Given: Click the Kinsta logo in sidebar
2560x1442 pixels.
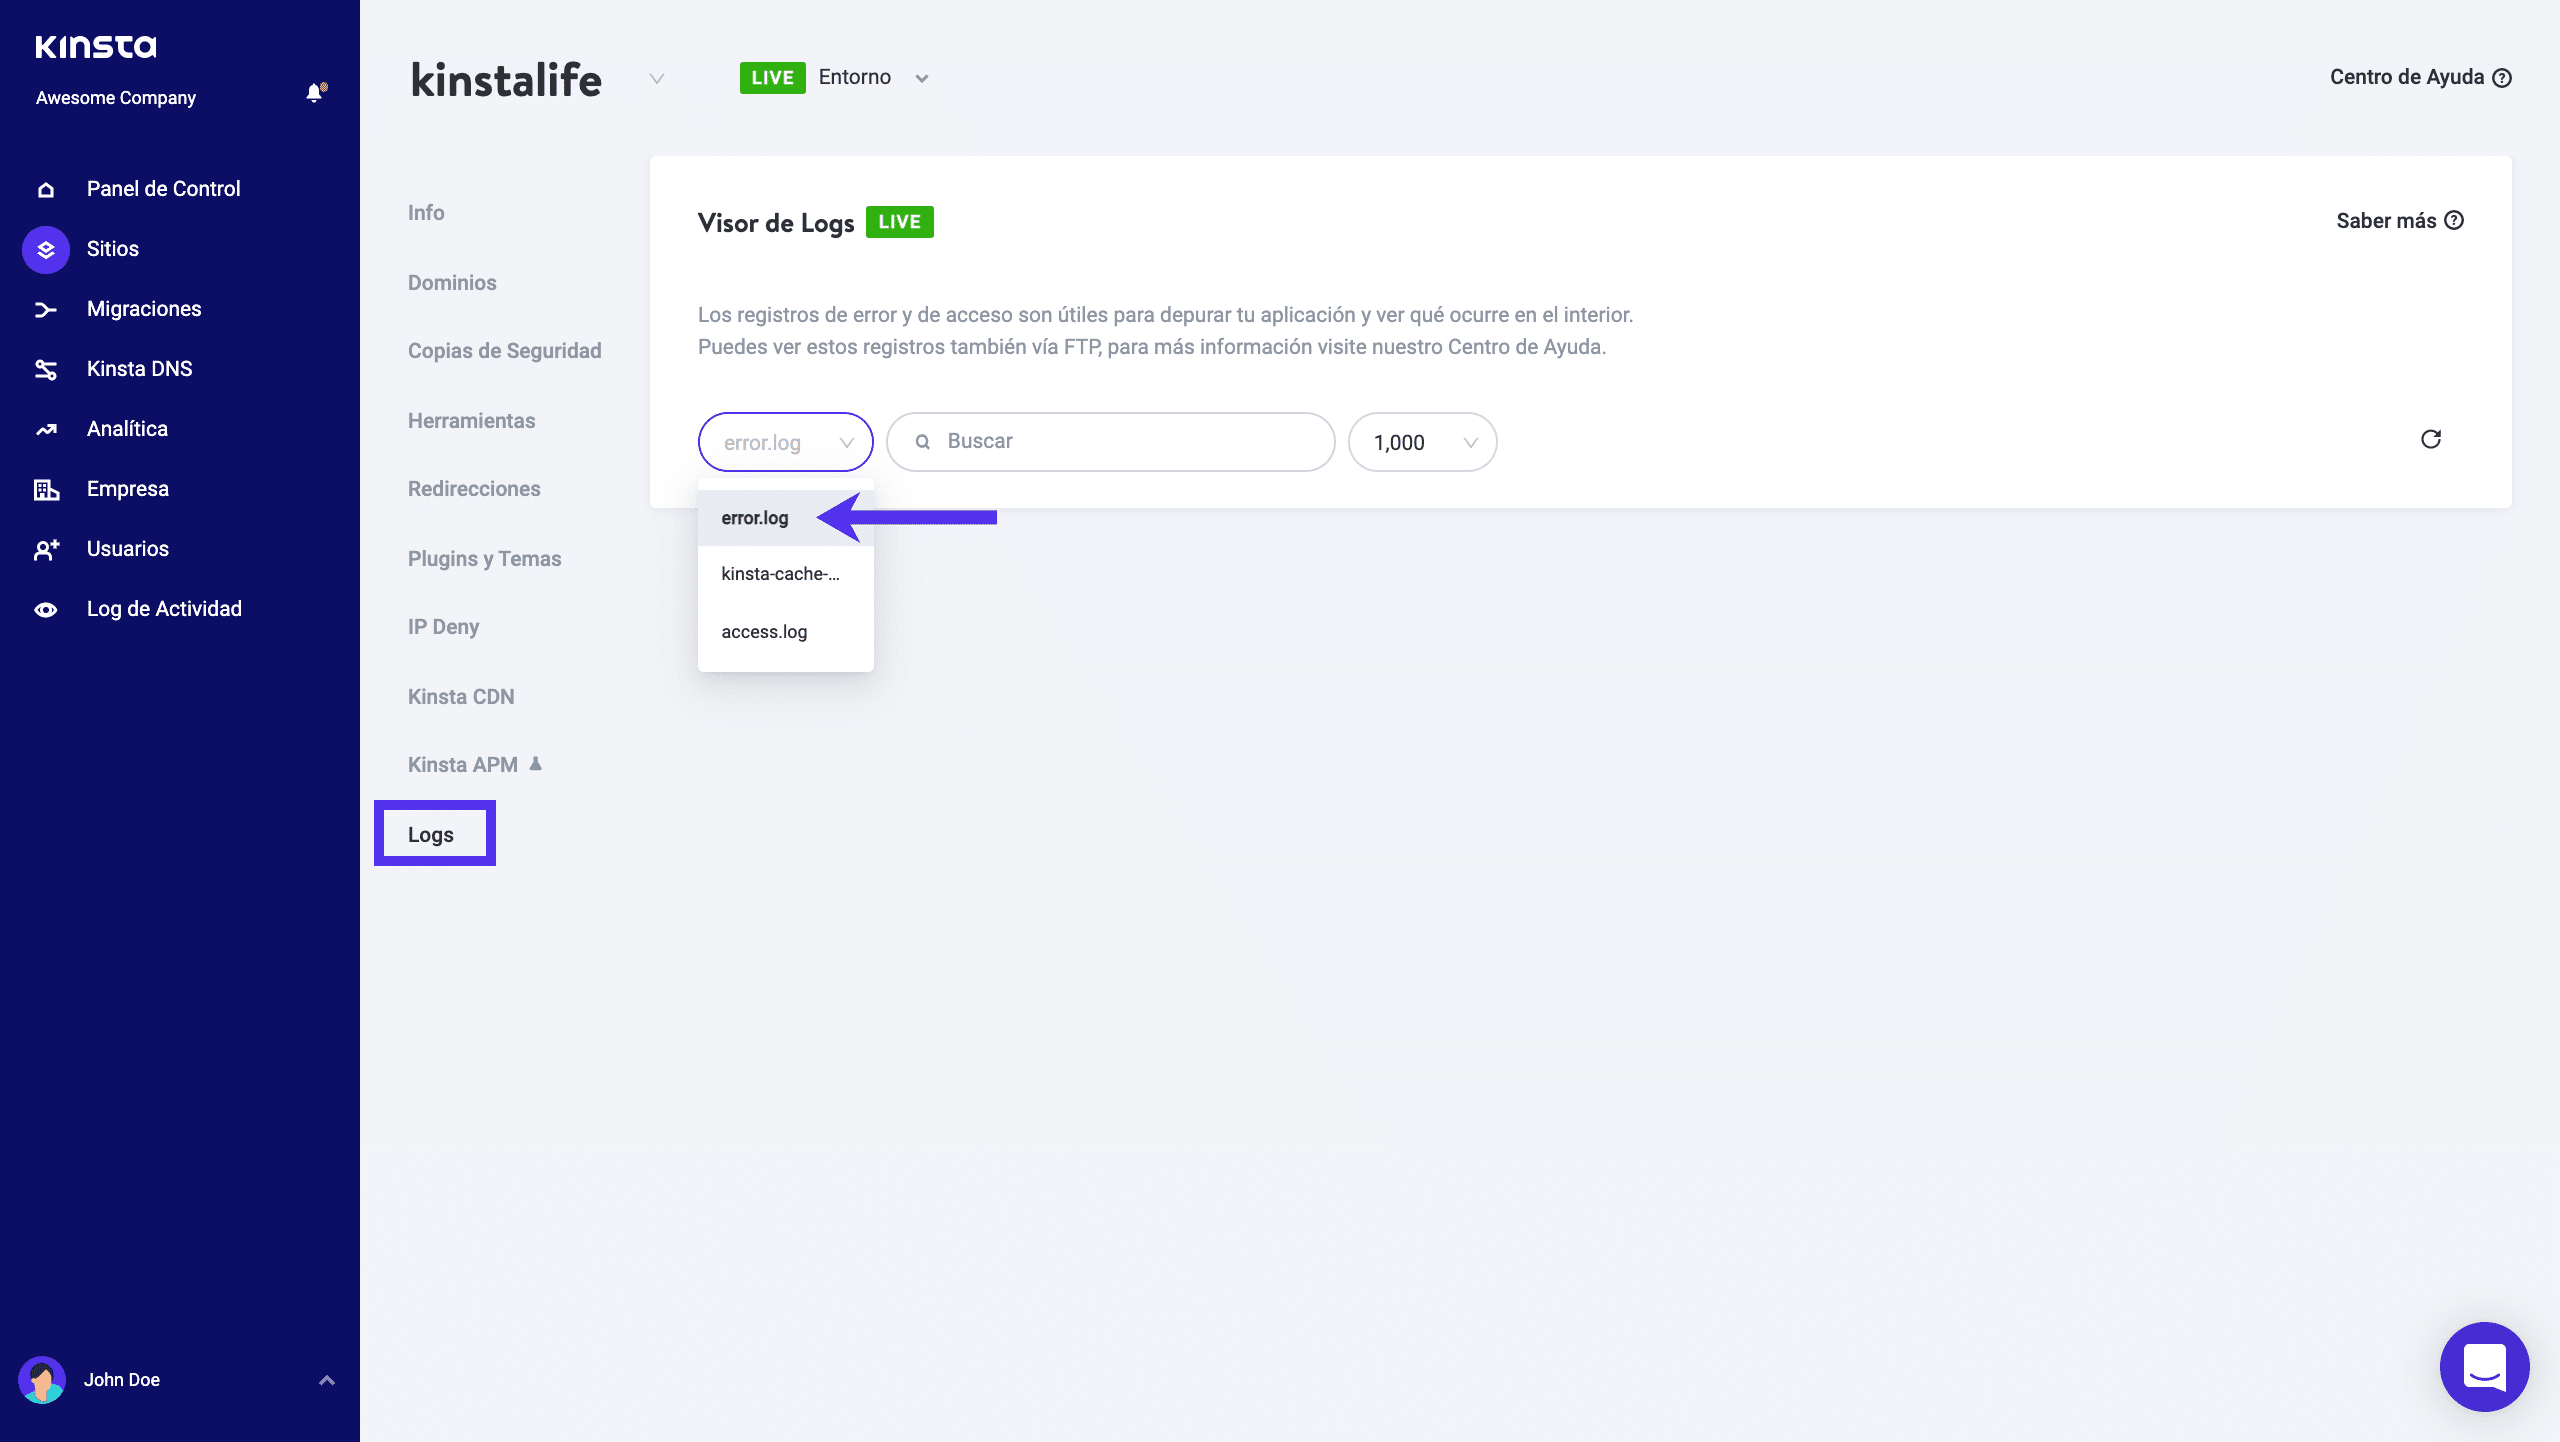Looking at the screenshot, I should pyautogui.click(x=96, y=47).
